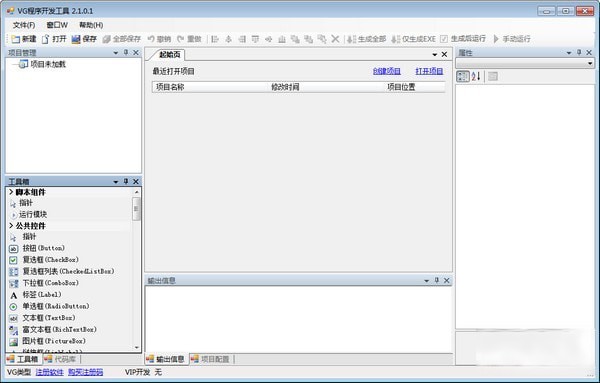This screenshot has width=600, height=383.
Task: Open the 输出信息 panel dropdown arrow
Action: [x=426, y=281]
